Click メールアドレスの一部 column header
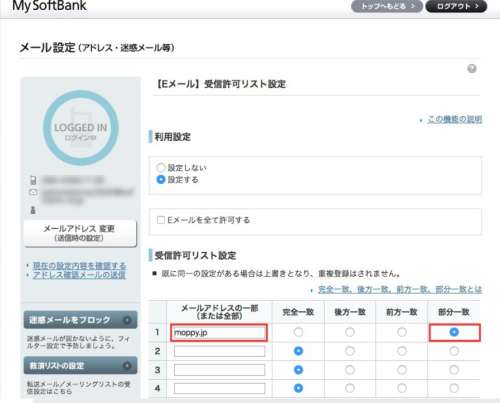The image size is (500, 403). tap(220, 312)
